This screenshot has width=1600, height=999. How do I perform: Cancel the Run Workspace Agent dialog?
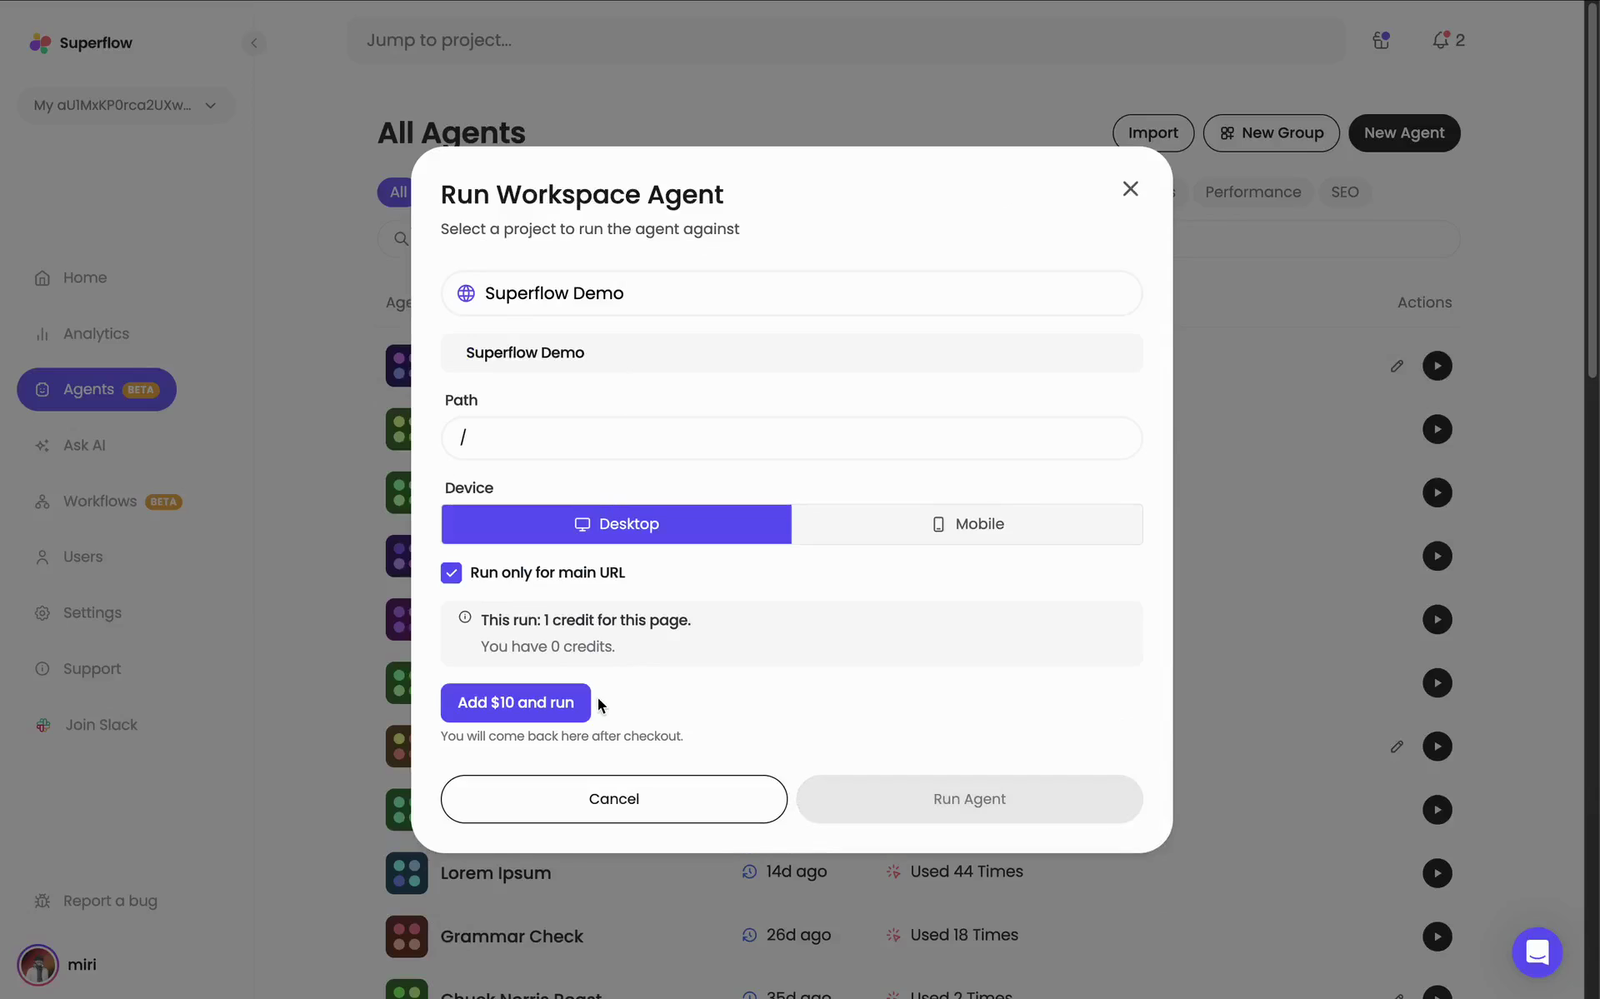pos(614,799)
